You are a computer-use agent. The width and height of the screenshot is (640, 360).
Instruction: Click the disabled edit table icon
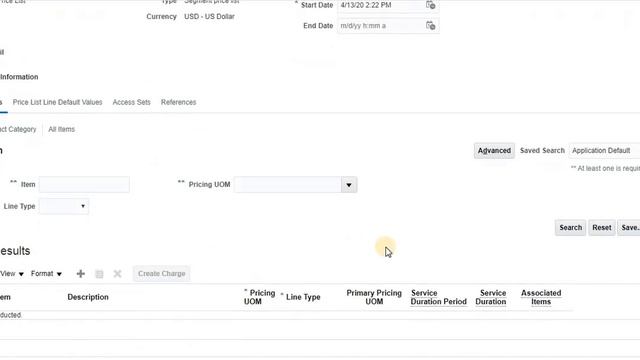[x=99, y=274]
